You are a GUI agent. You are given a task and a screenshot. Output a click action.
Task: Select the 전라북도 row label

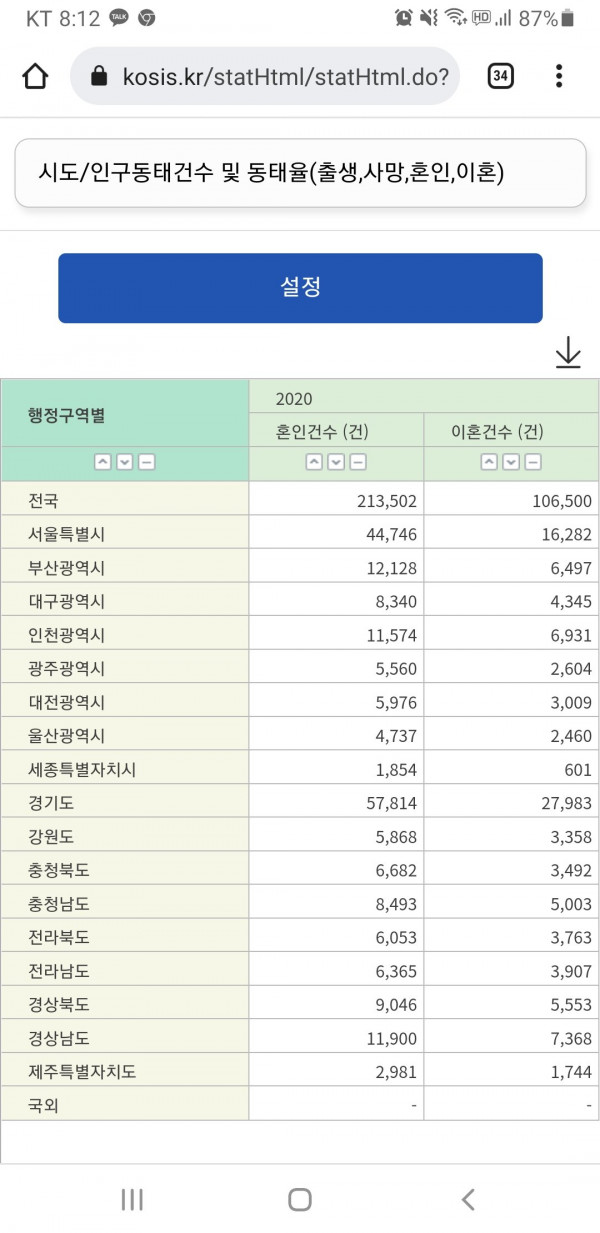point(125,937)
